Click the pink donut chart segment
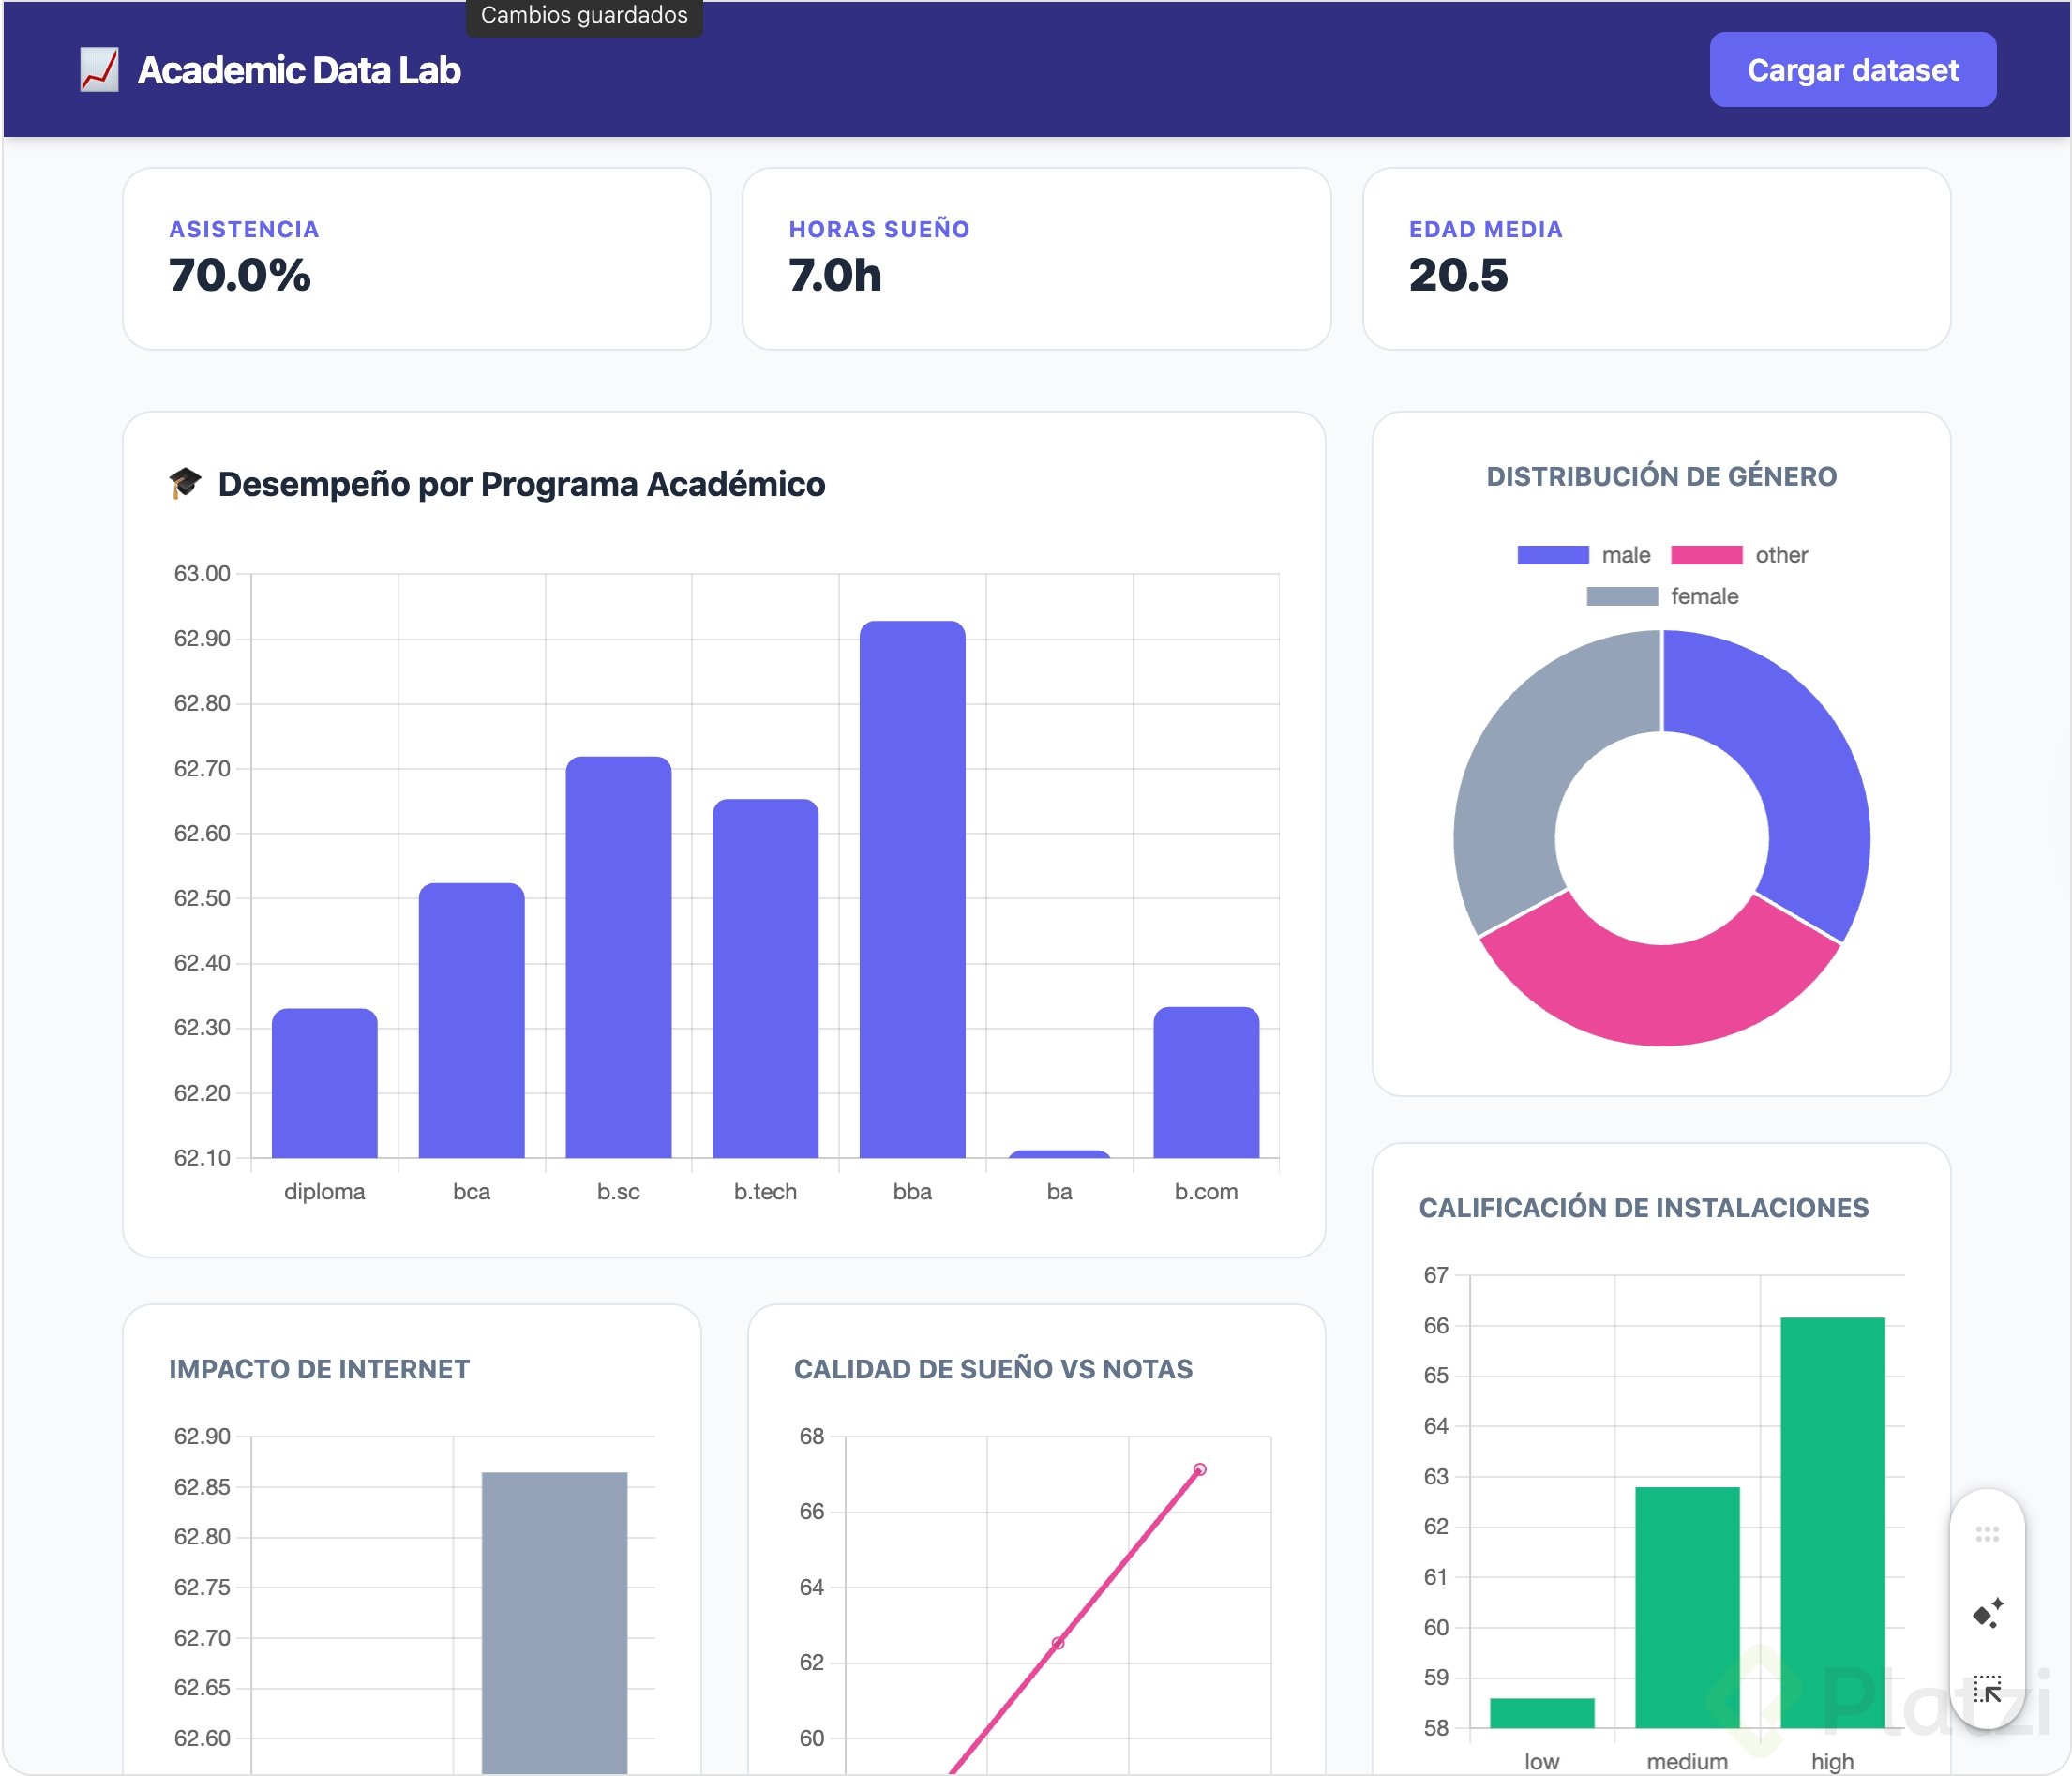 (1660, 990)
